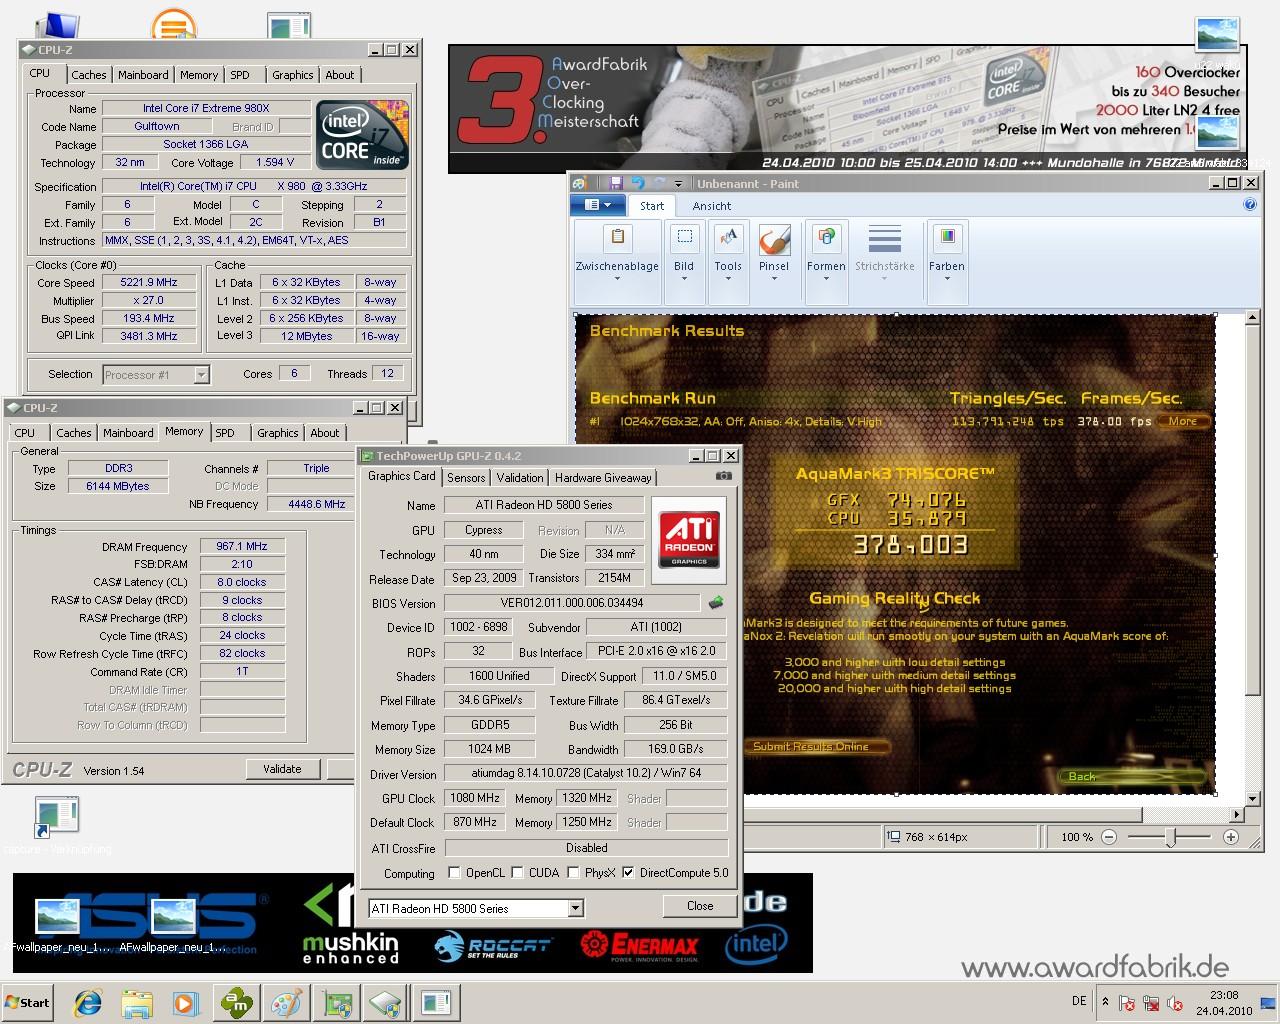Close GPU-Z with the Close button
The image size is (1280, 1024).
(700, 906)
